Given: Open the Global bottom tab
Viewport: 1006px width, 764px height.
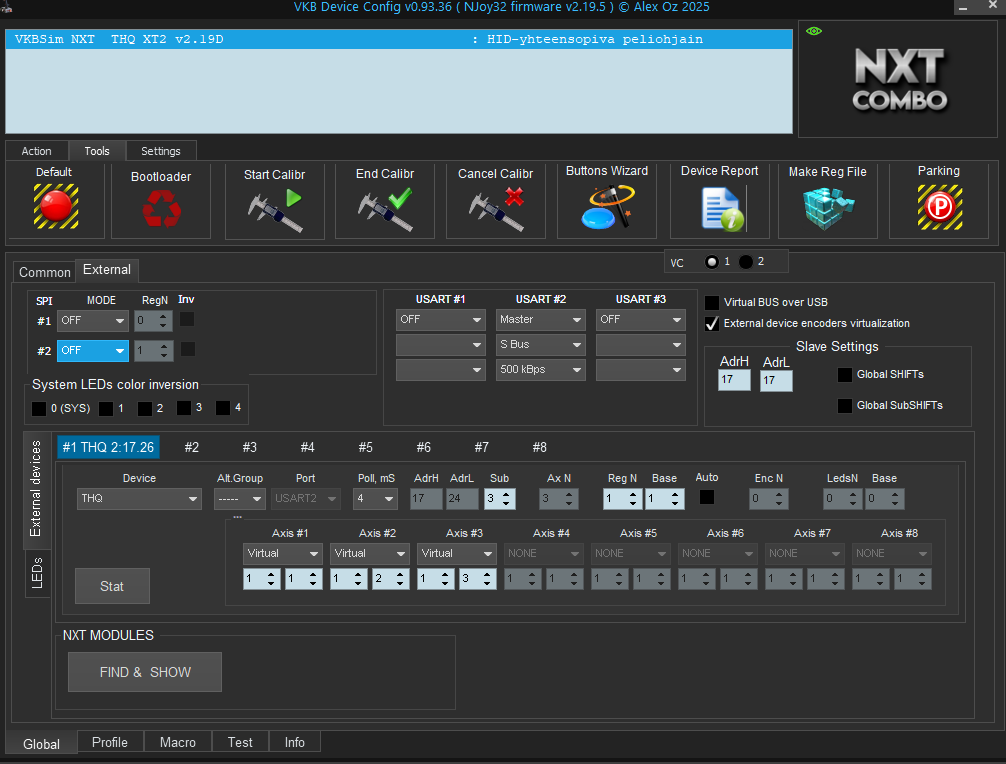Looking at the screenshot, I should click(x=42, y=744).
